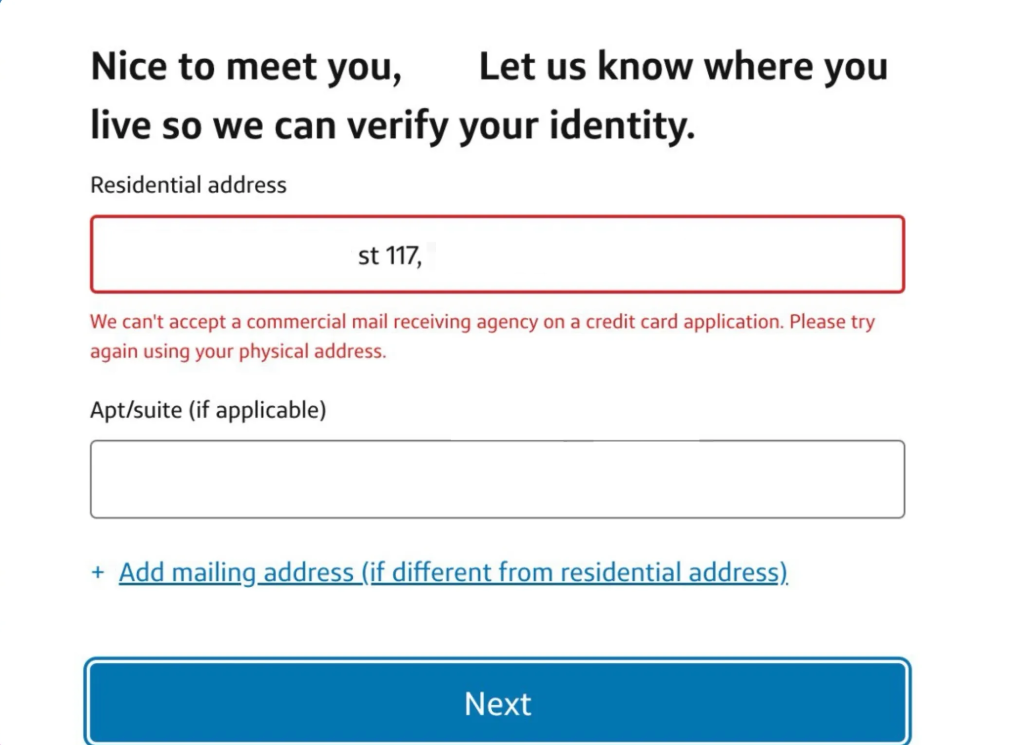Click the Next button

[498, 703]
